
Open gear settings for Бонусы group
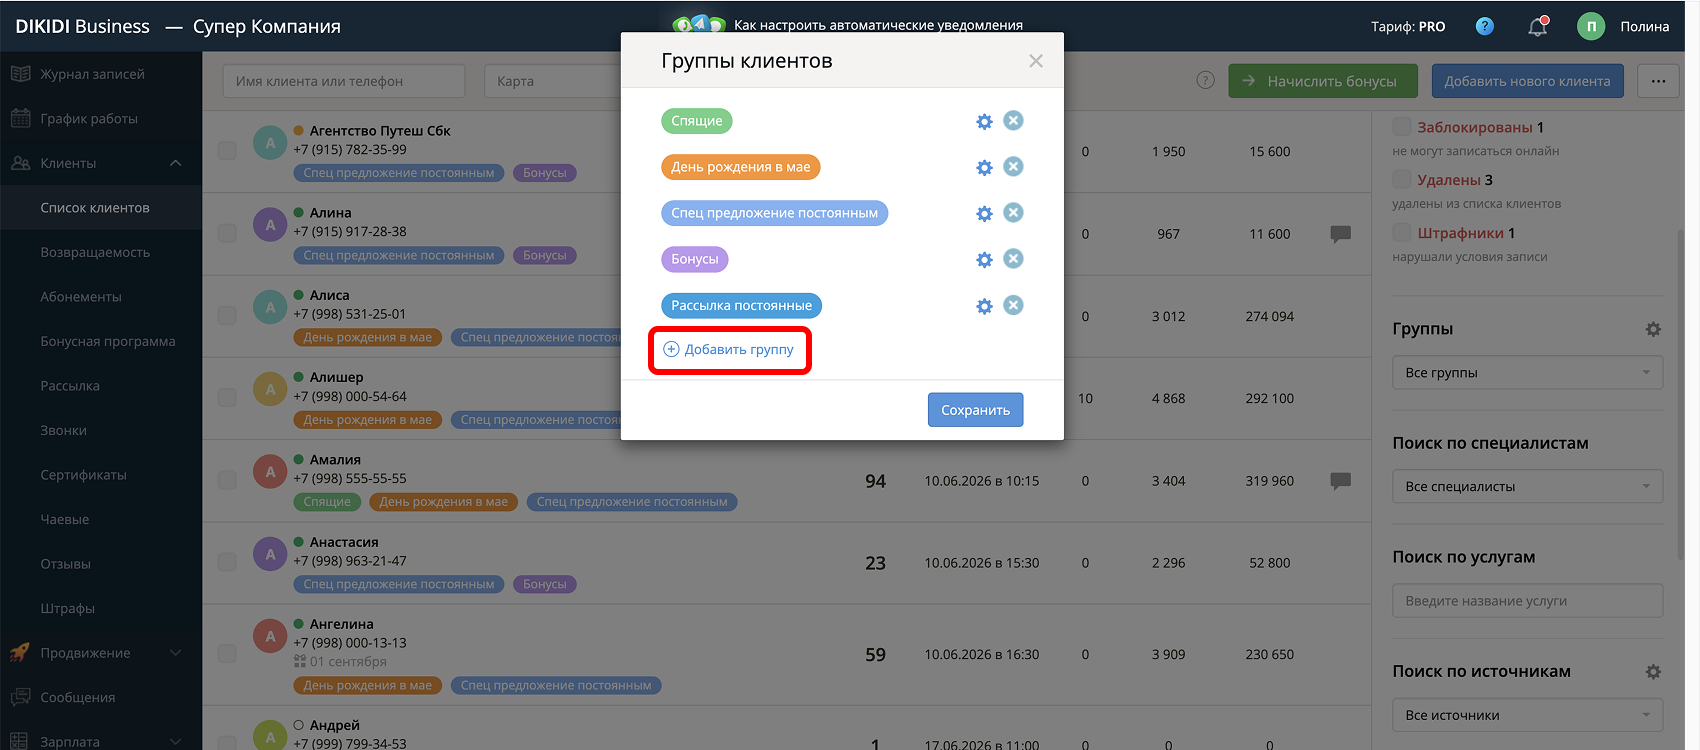coord(984,259)
